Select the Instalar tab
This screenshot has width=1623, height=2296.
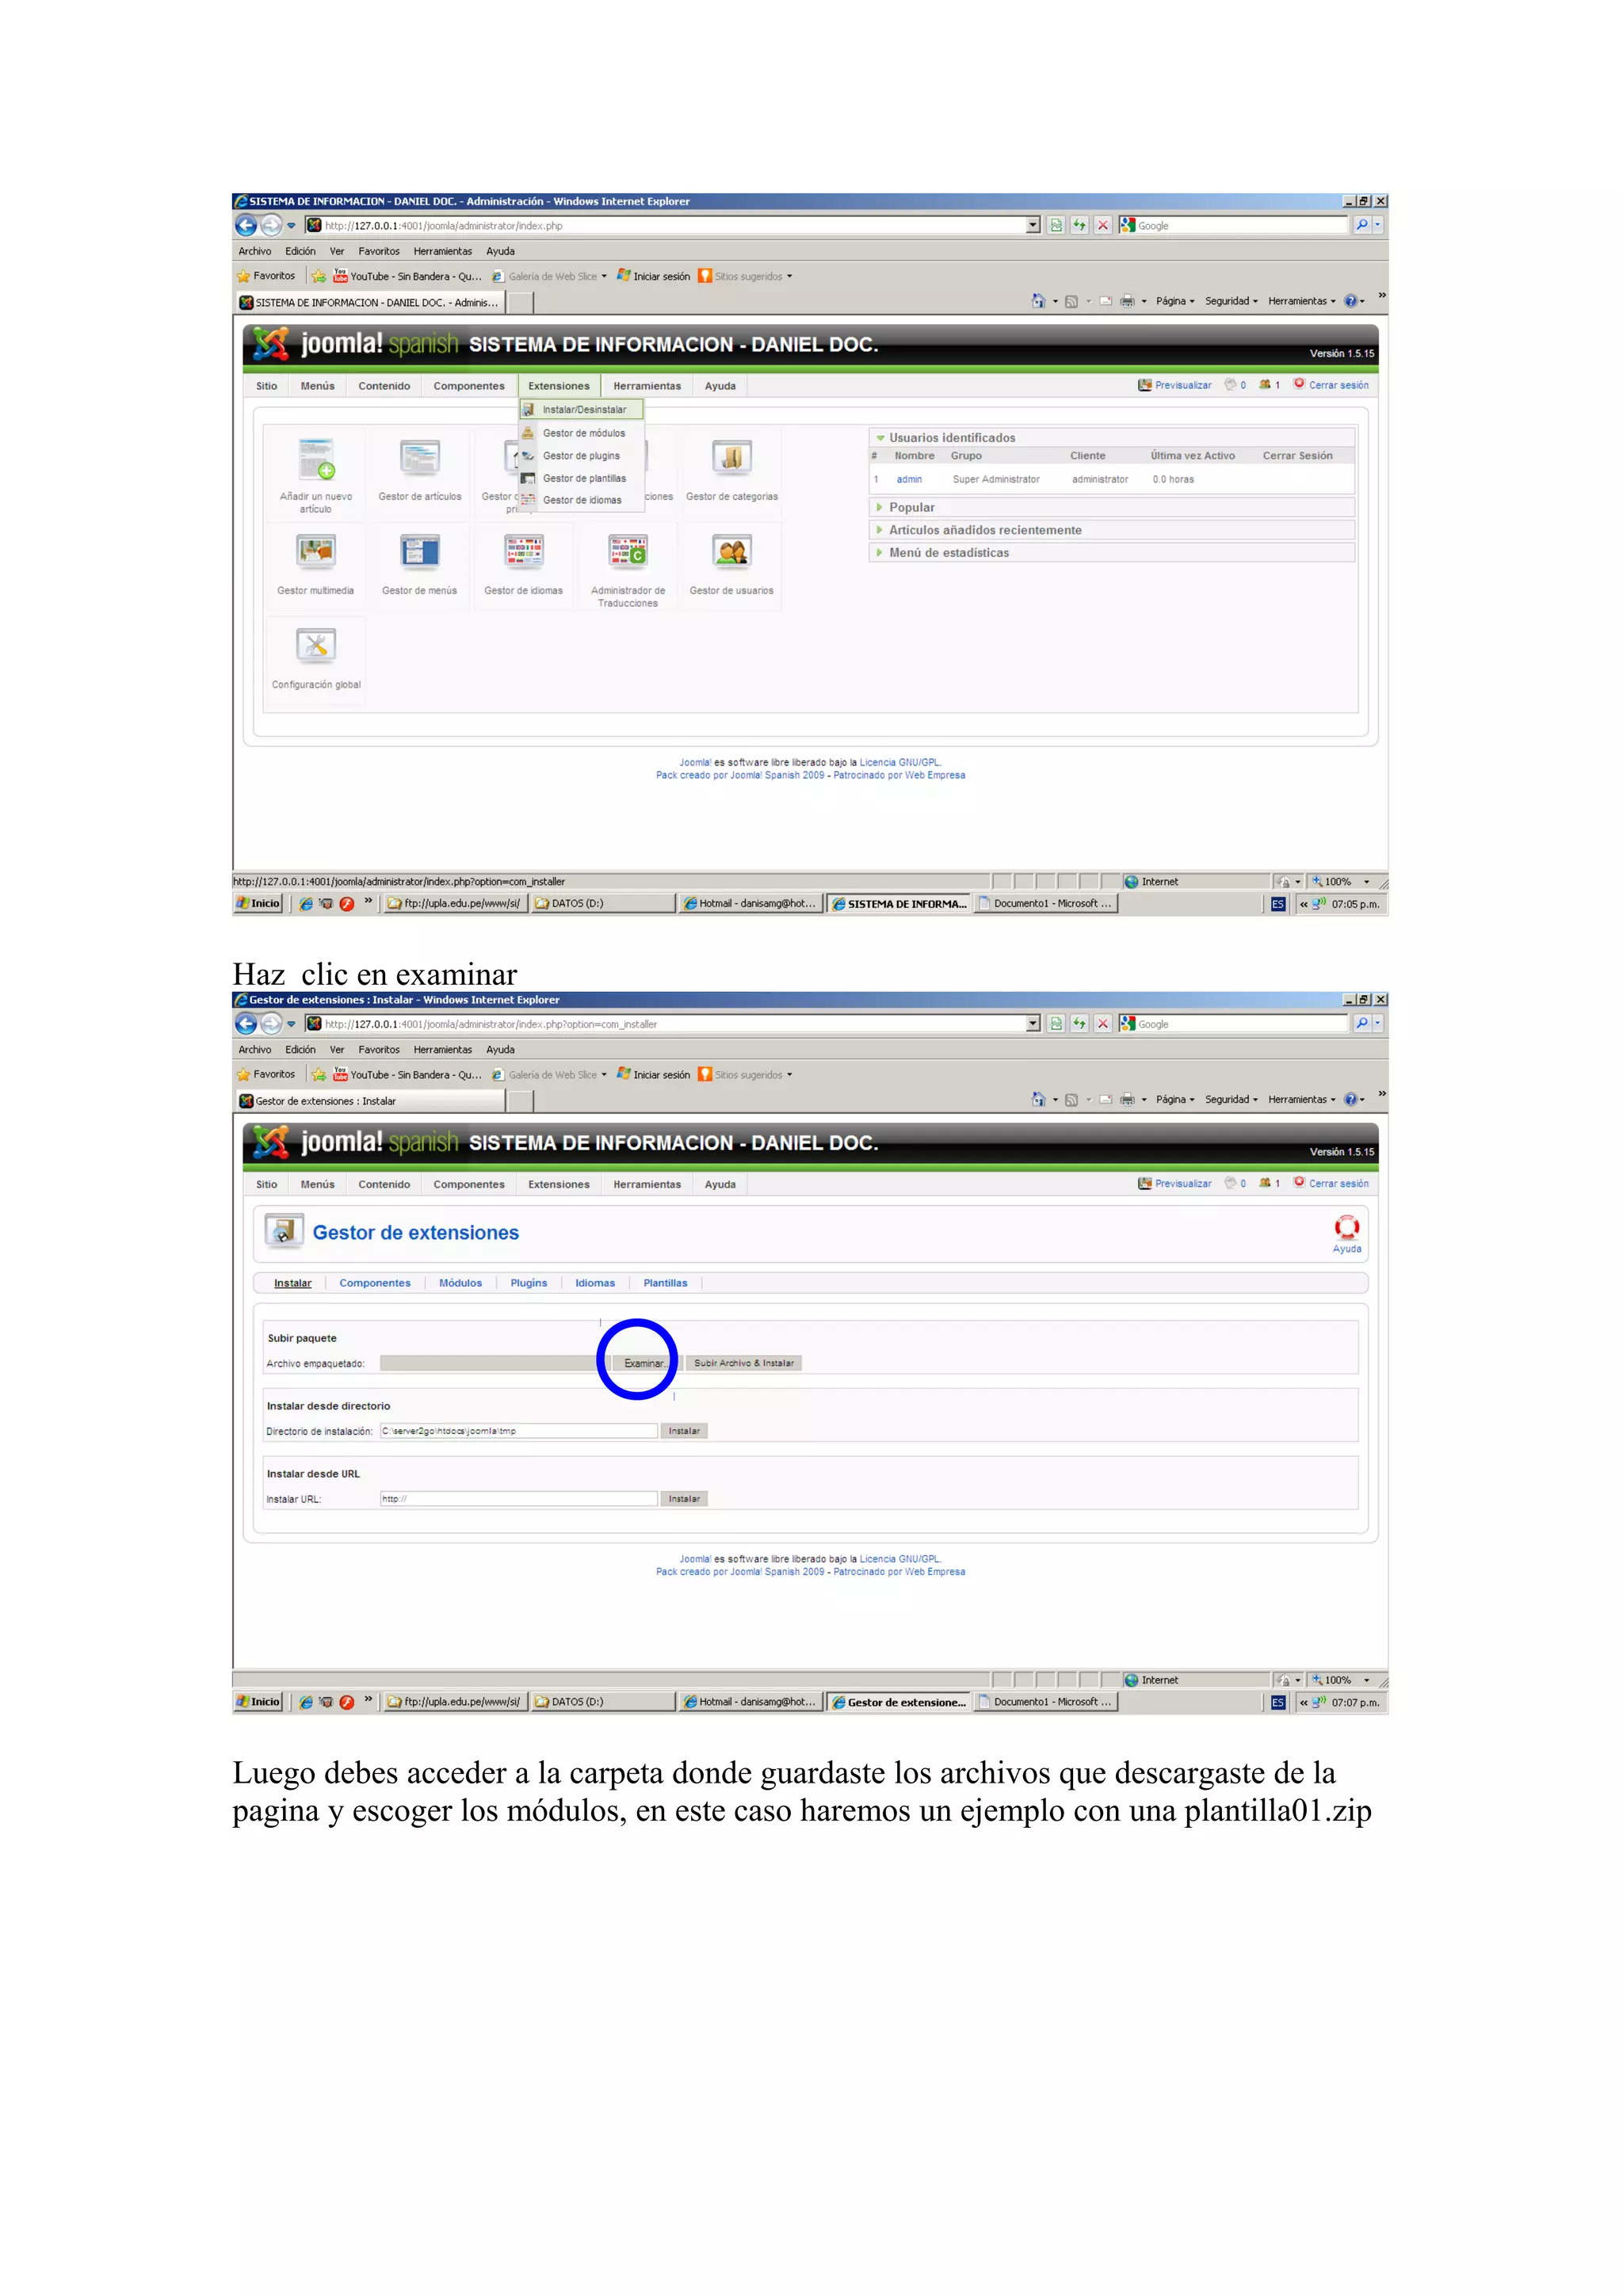(293, 1283)
